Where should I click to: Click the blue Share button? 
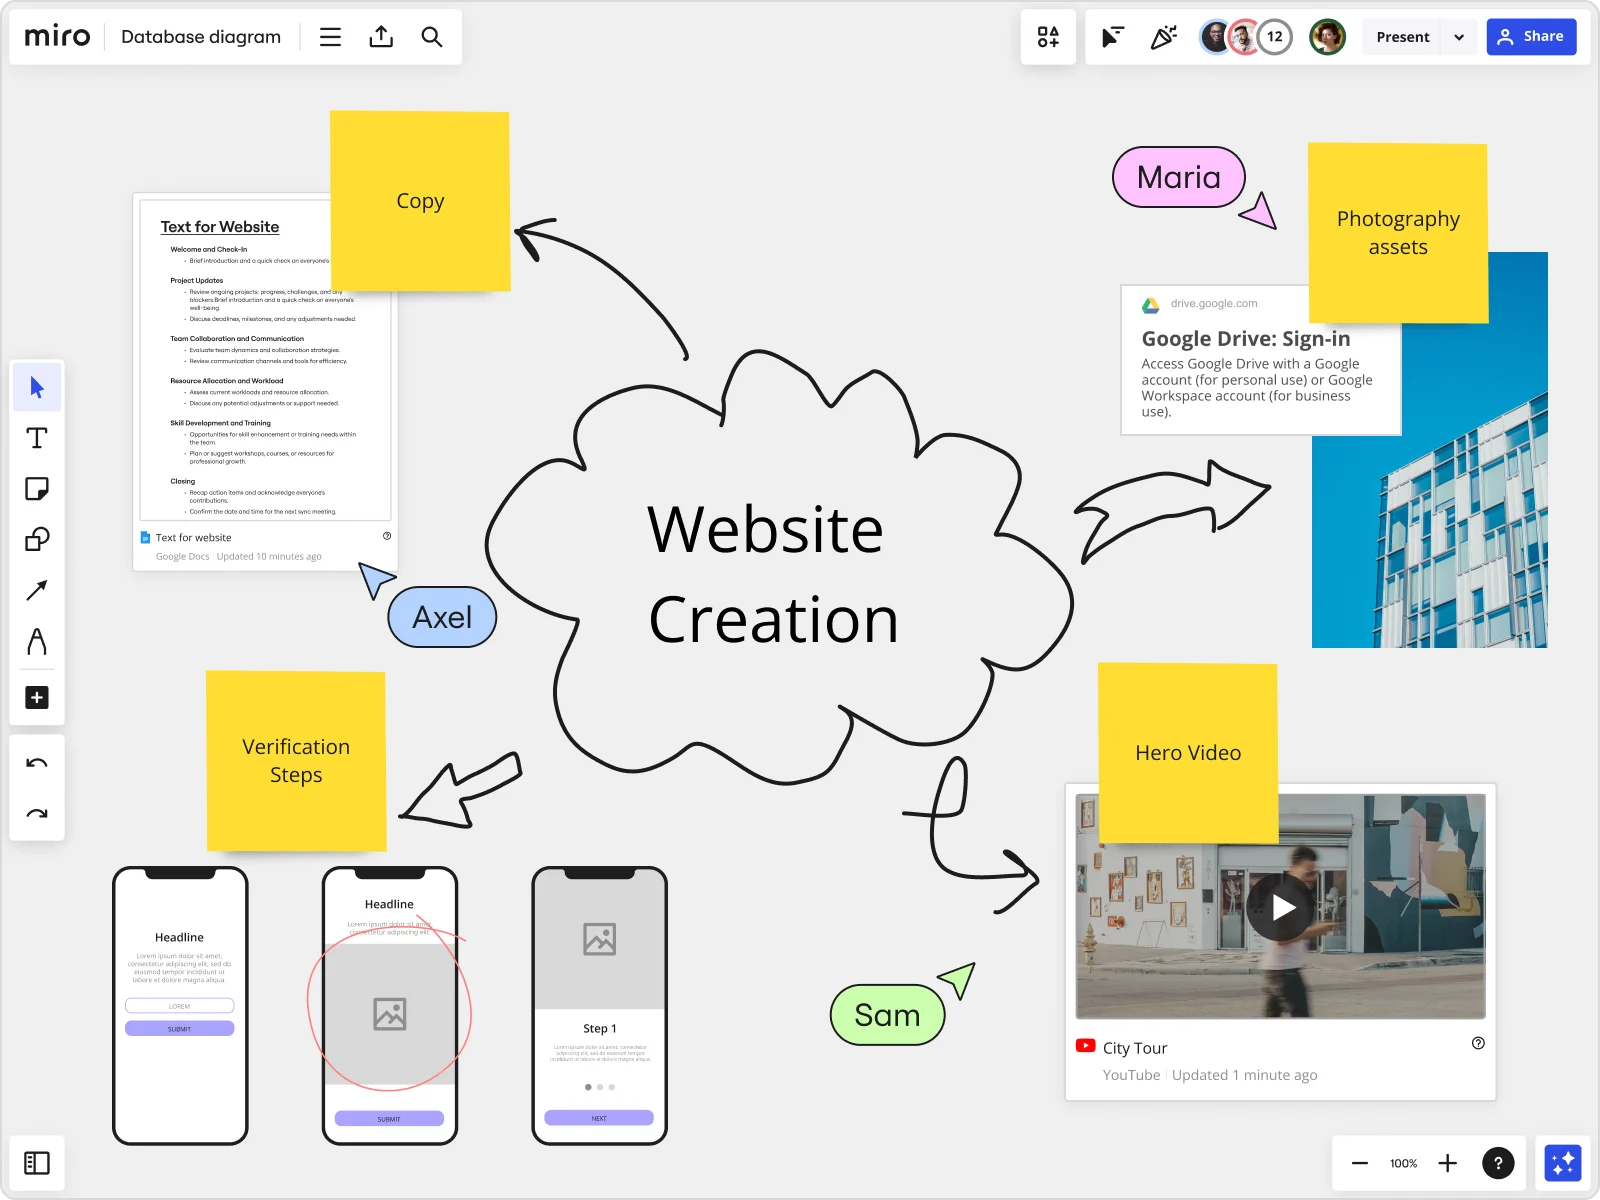[1531, 37]
